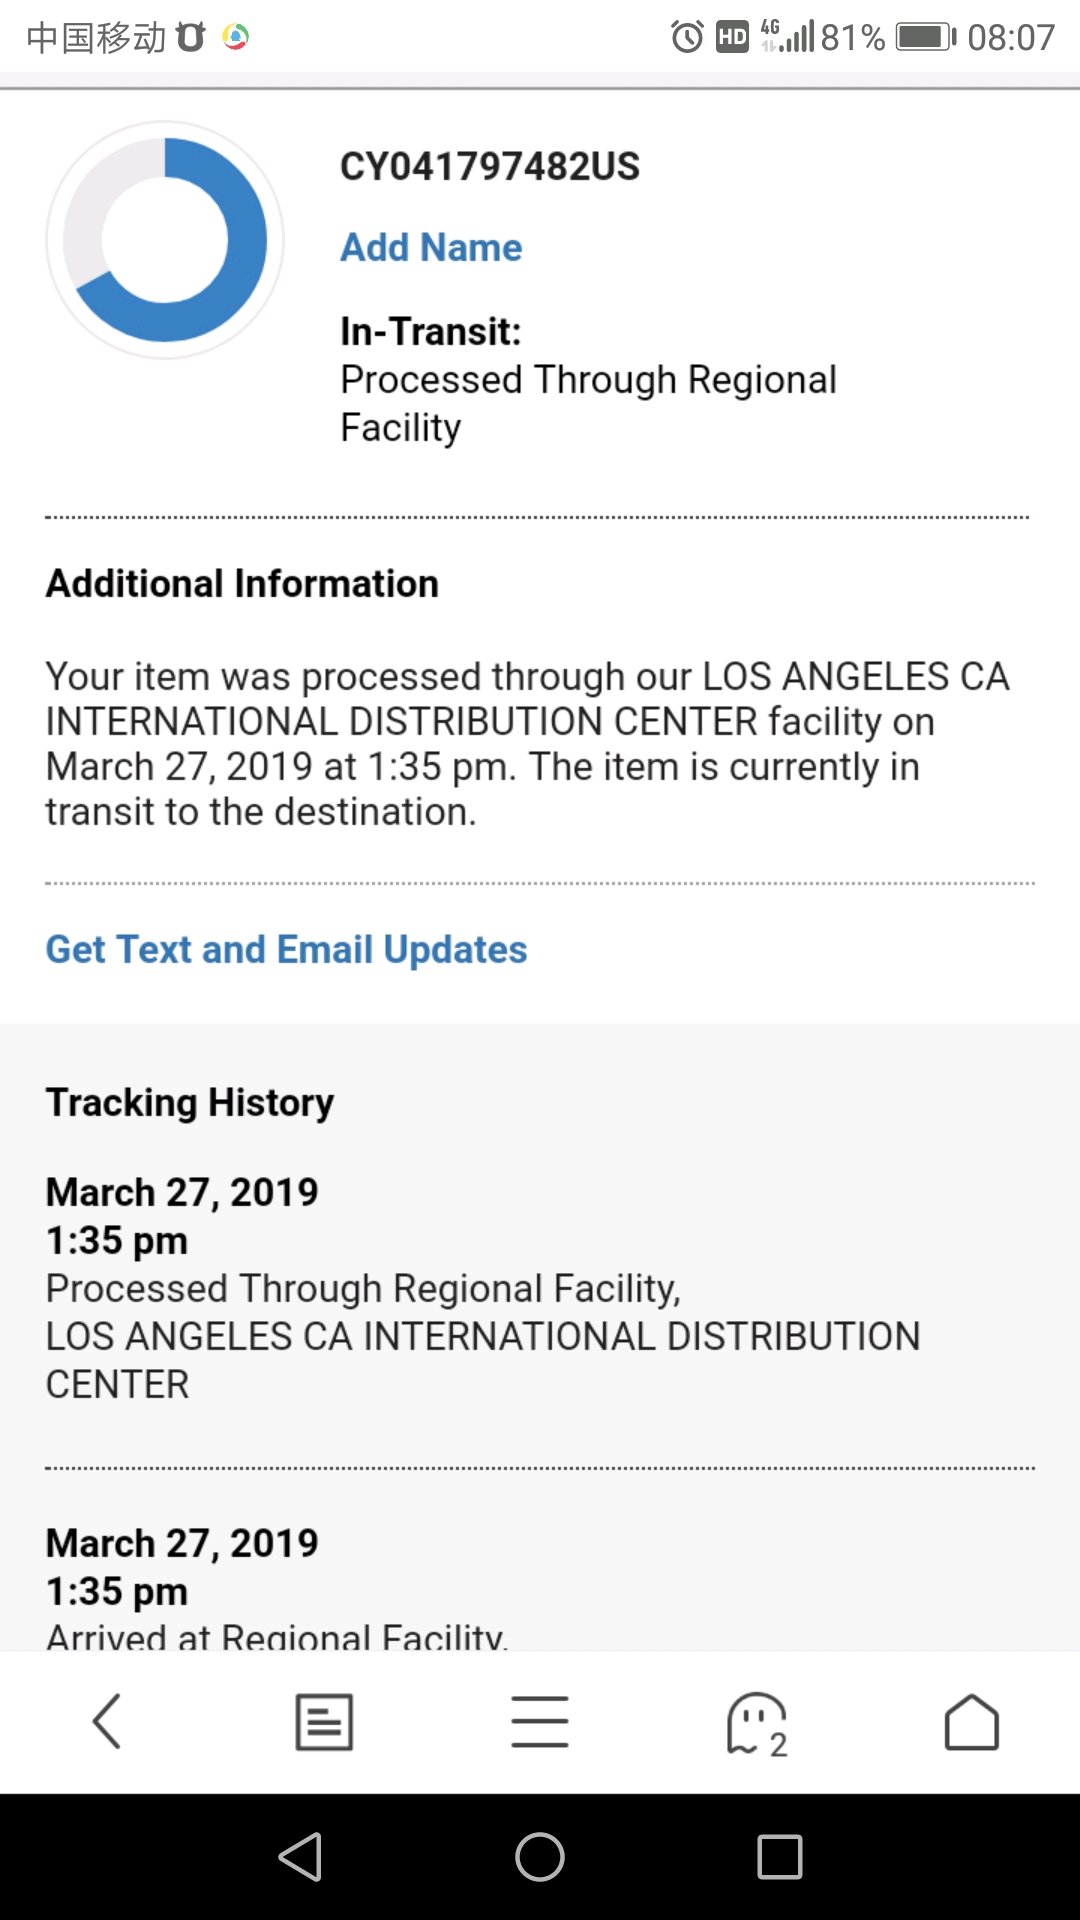1080x1920 pixels.
Task: Open the browser hamburger menu
Action: [540, 1721]
